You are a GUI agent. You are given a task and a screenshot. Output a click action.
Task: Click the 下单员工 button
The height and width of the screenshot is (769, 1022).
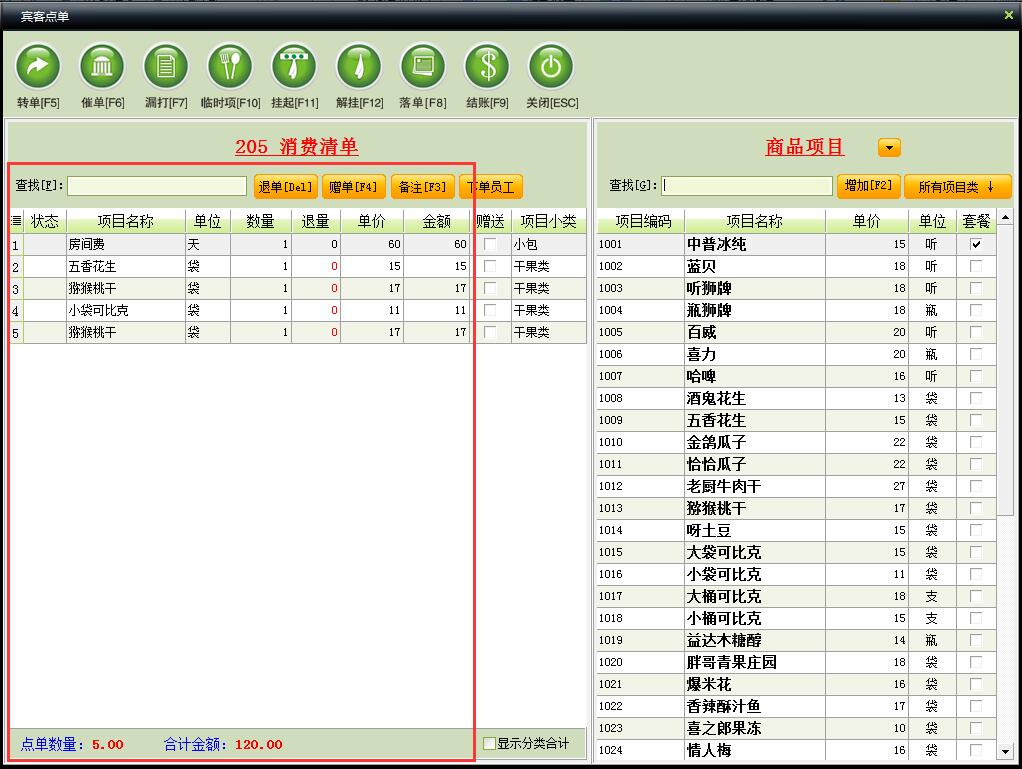(491, 187)
